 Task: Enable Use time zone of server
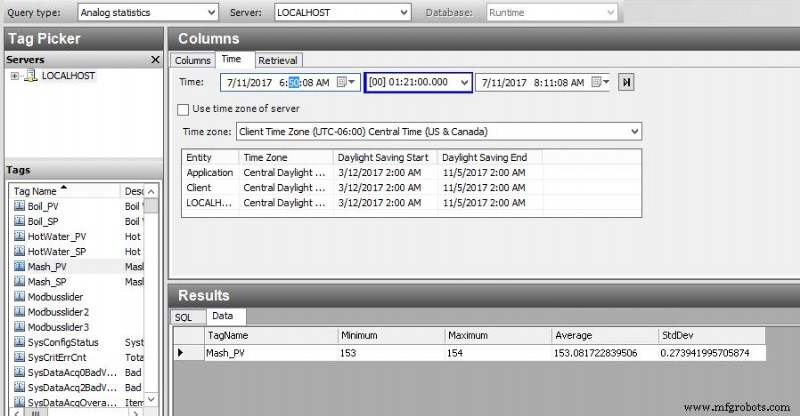[x=183, y=109]
